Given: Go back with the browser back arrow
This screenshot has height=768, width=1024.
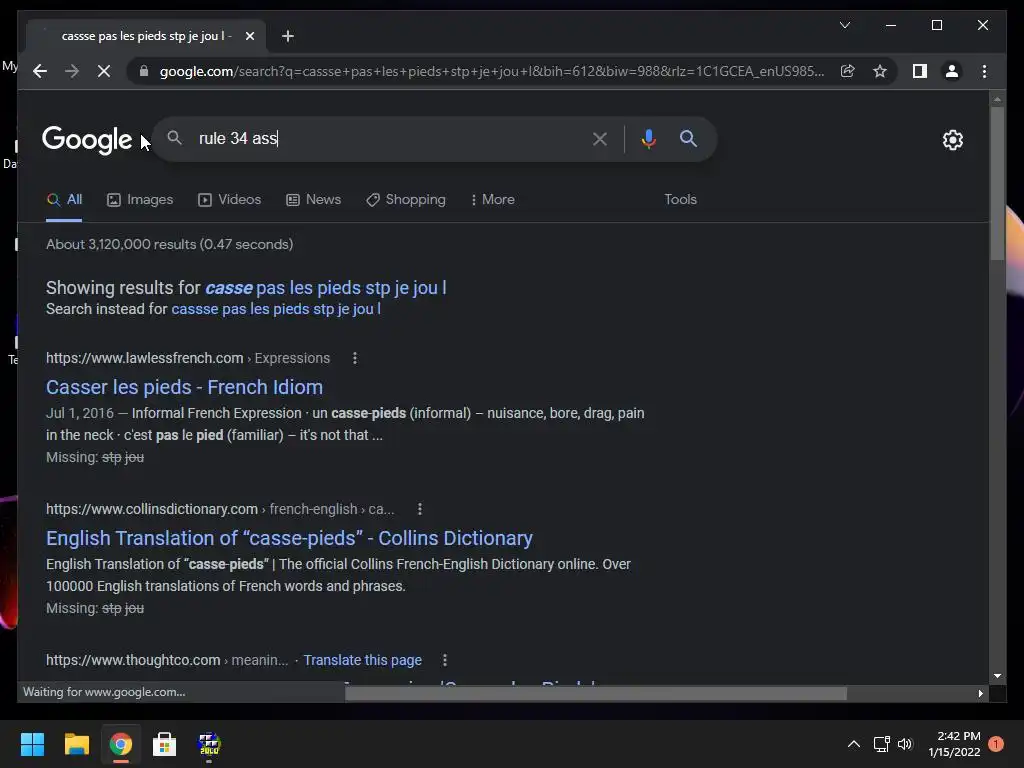Looking at the screenshot, I should [40, 71].
